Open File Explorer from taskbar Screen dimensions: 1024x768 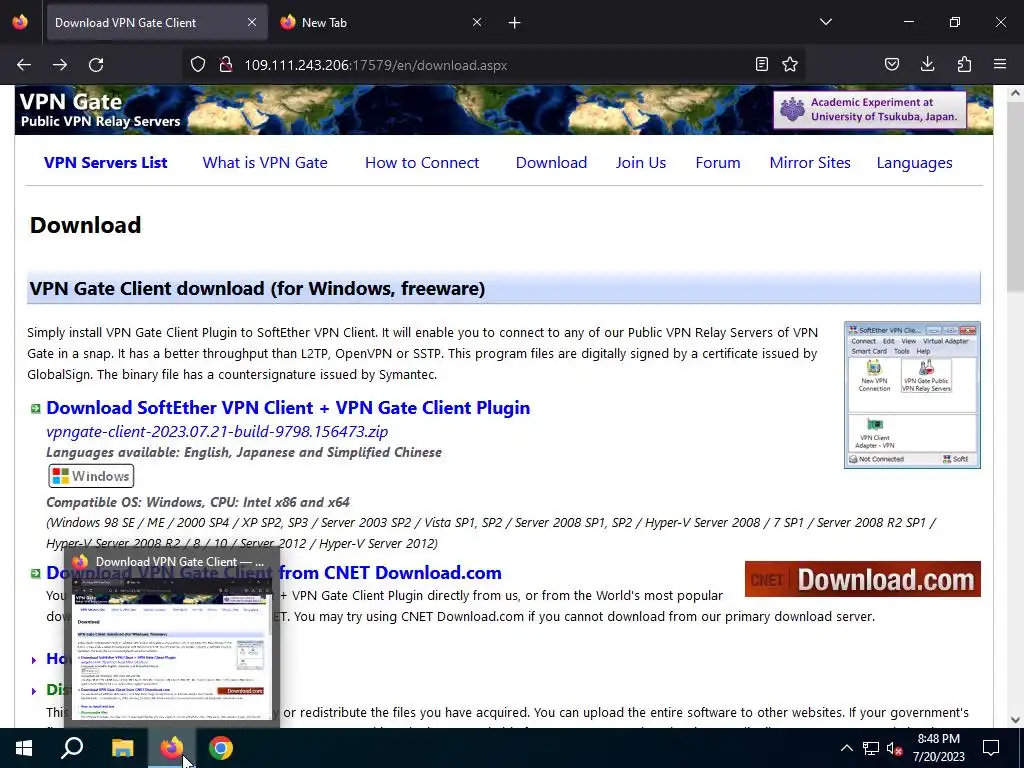coord(122,748)
